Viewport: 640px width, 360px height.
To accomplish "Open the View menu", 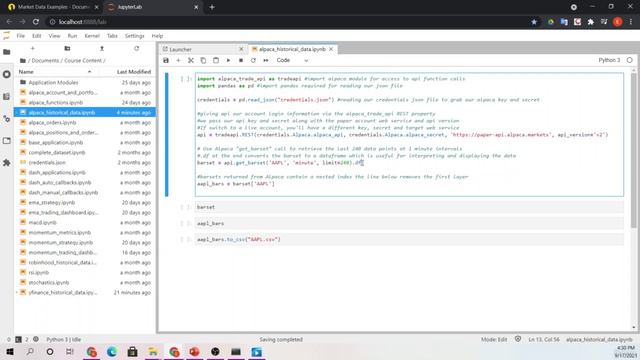I will coord(54,36).
